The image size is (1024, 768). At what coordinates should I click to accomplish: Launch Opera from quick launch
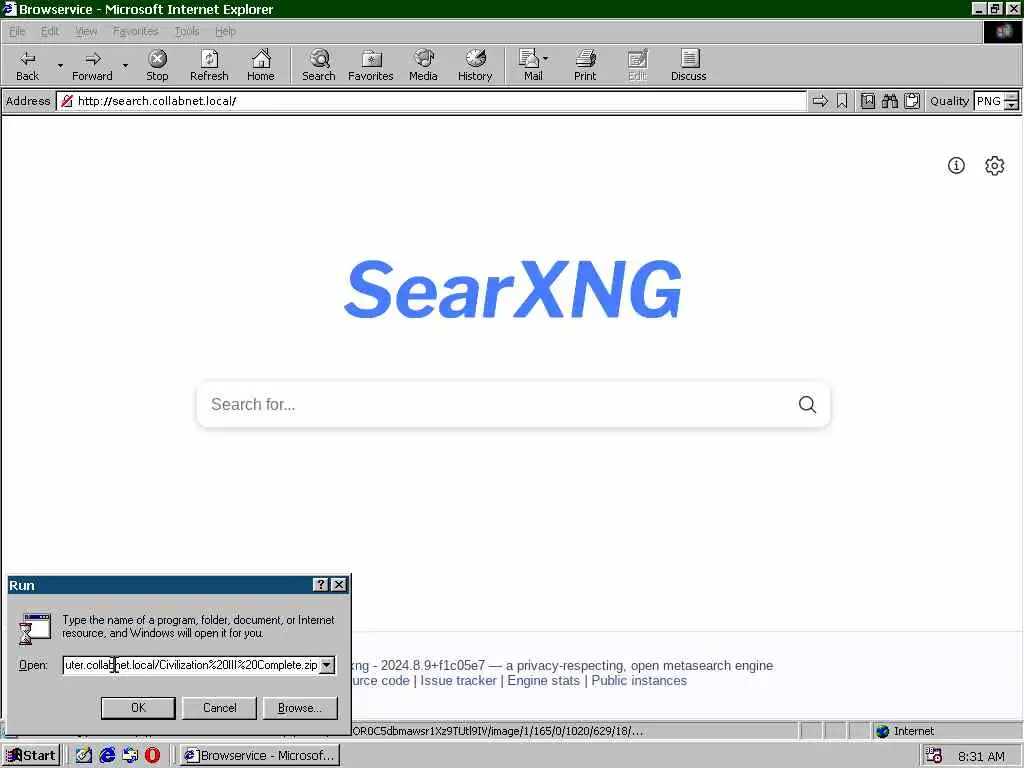153,756
